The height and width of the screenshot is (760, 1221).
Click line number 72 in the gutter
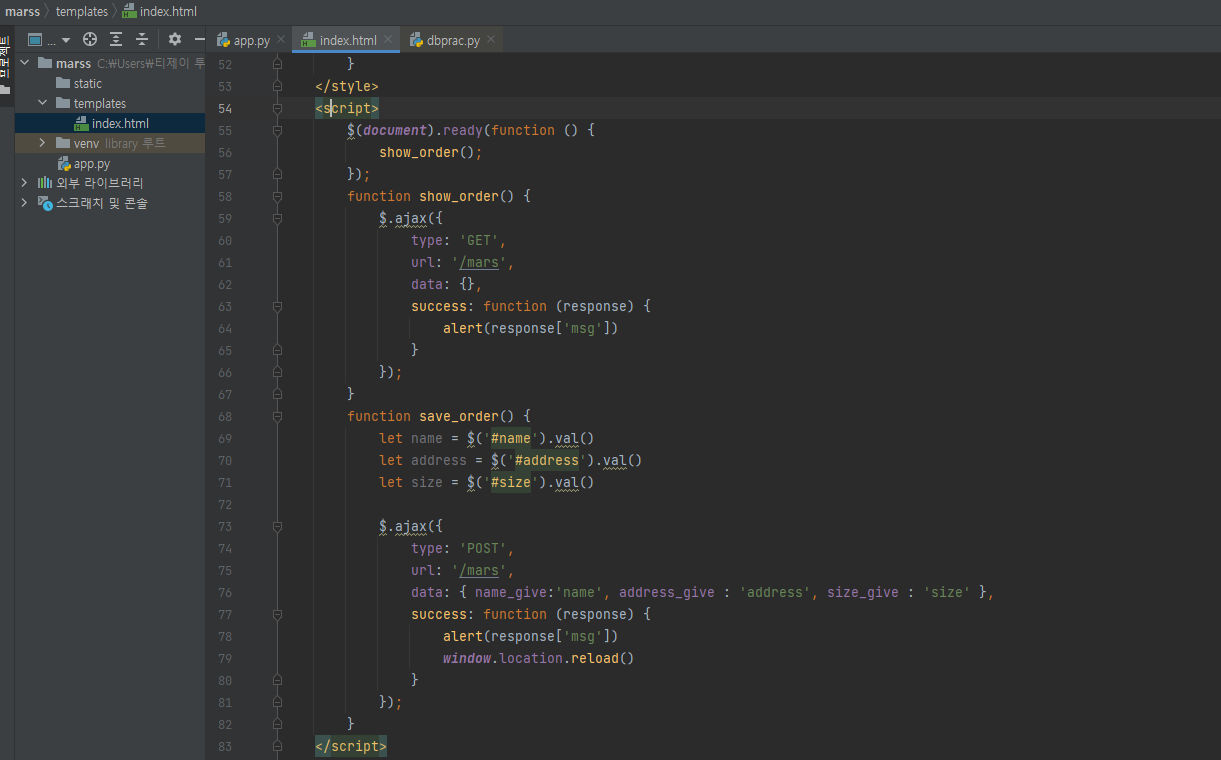point(224,504)
